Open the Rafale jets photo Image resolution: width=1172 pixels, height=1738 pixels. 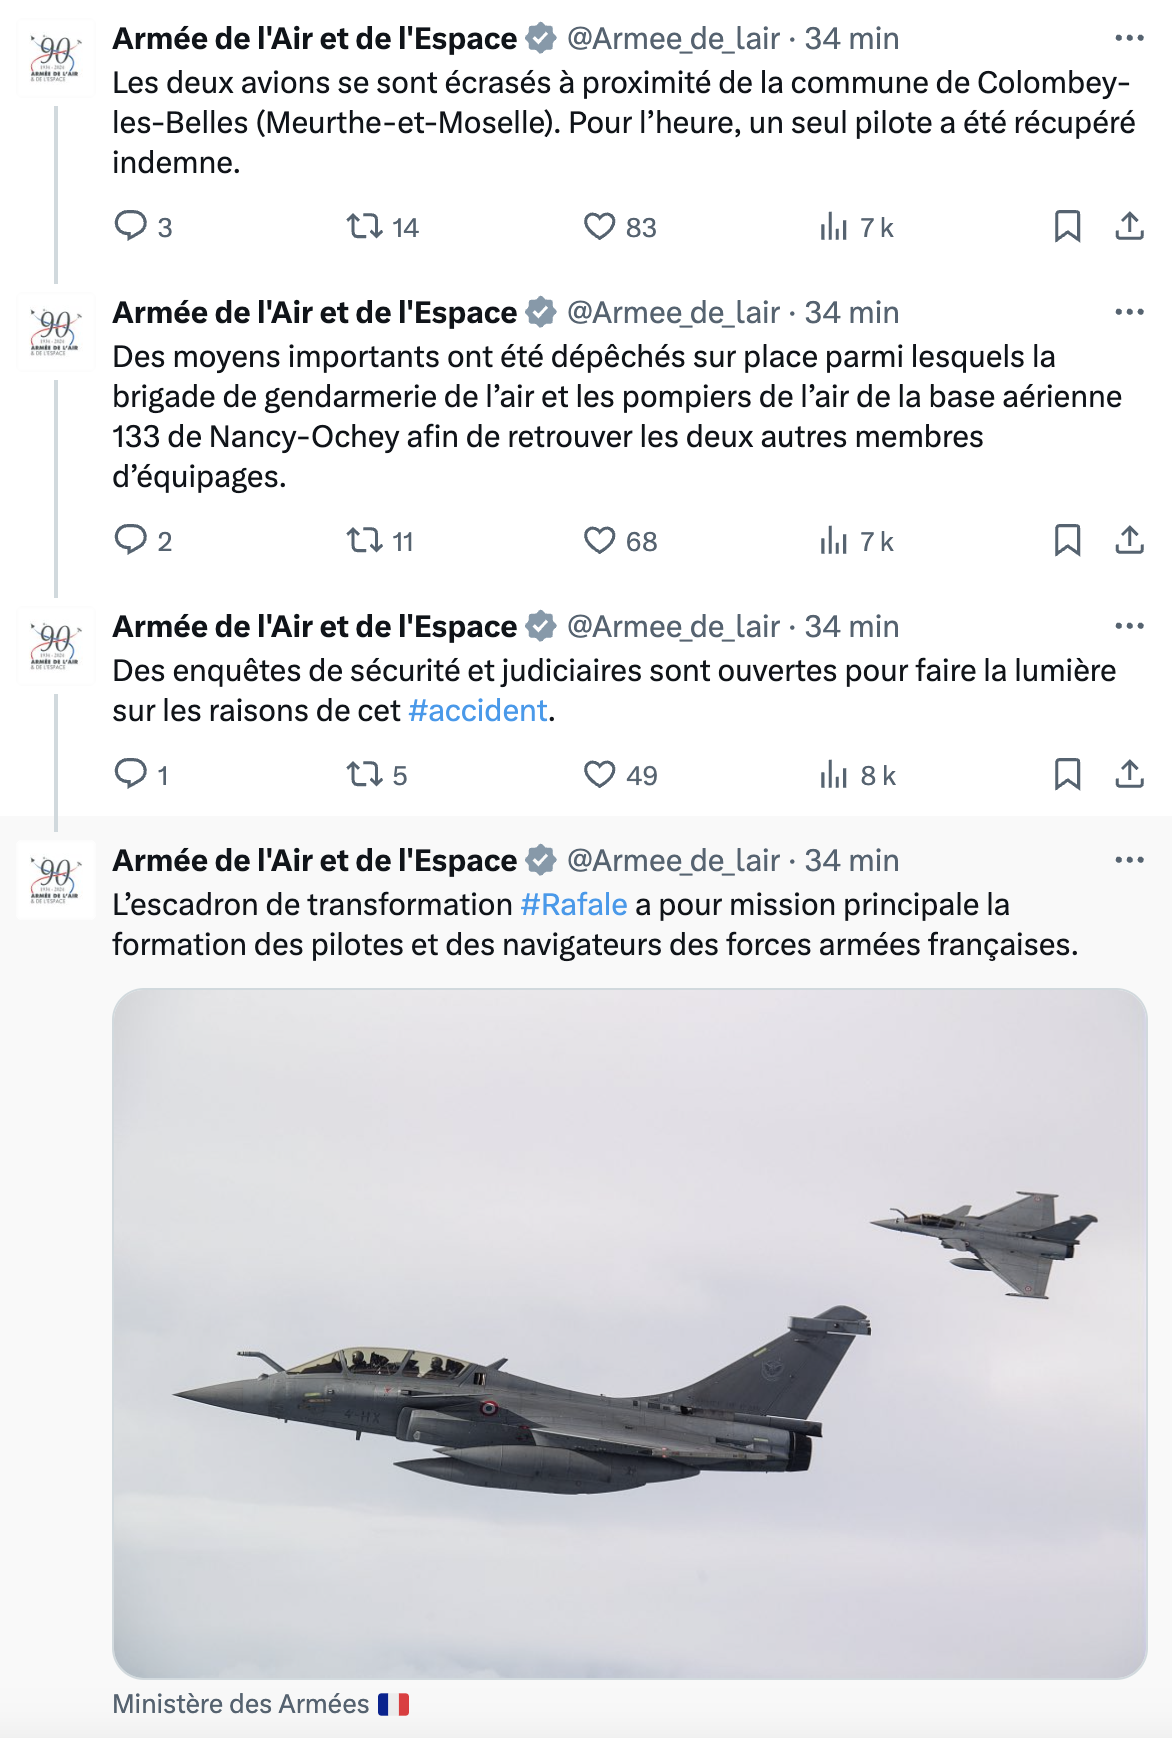(x=629, y=1333)
